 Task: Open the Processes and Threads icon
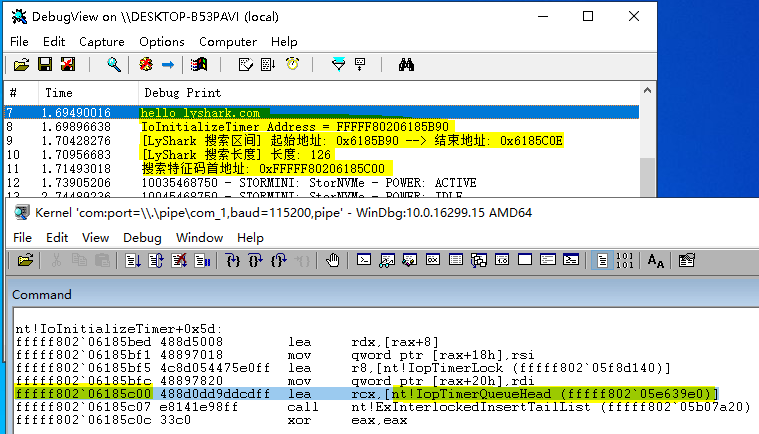547,260
